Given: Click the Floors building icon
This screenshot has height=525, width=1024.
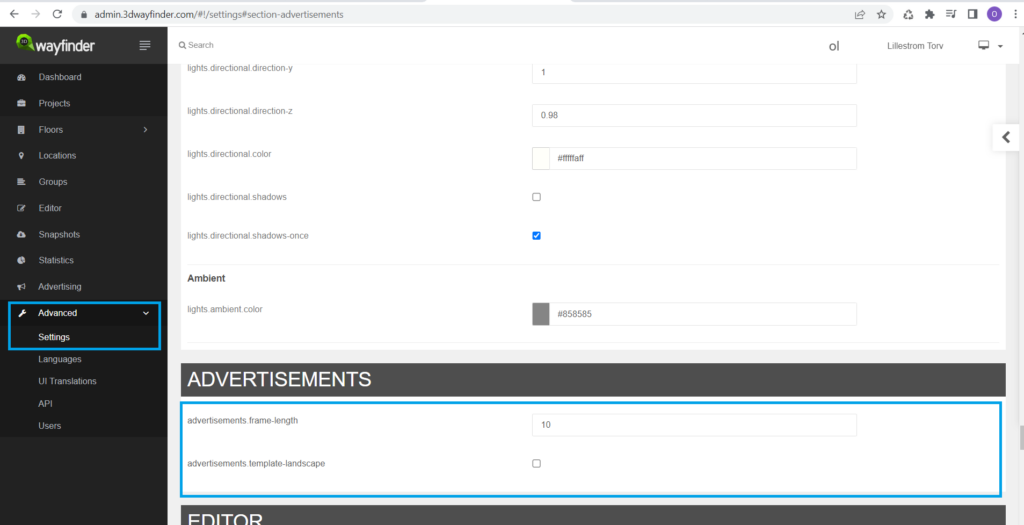Looking at the screenshot, I should click(22, 130).
